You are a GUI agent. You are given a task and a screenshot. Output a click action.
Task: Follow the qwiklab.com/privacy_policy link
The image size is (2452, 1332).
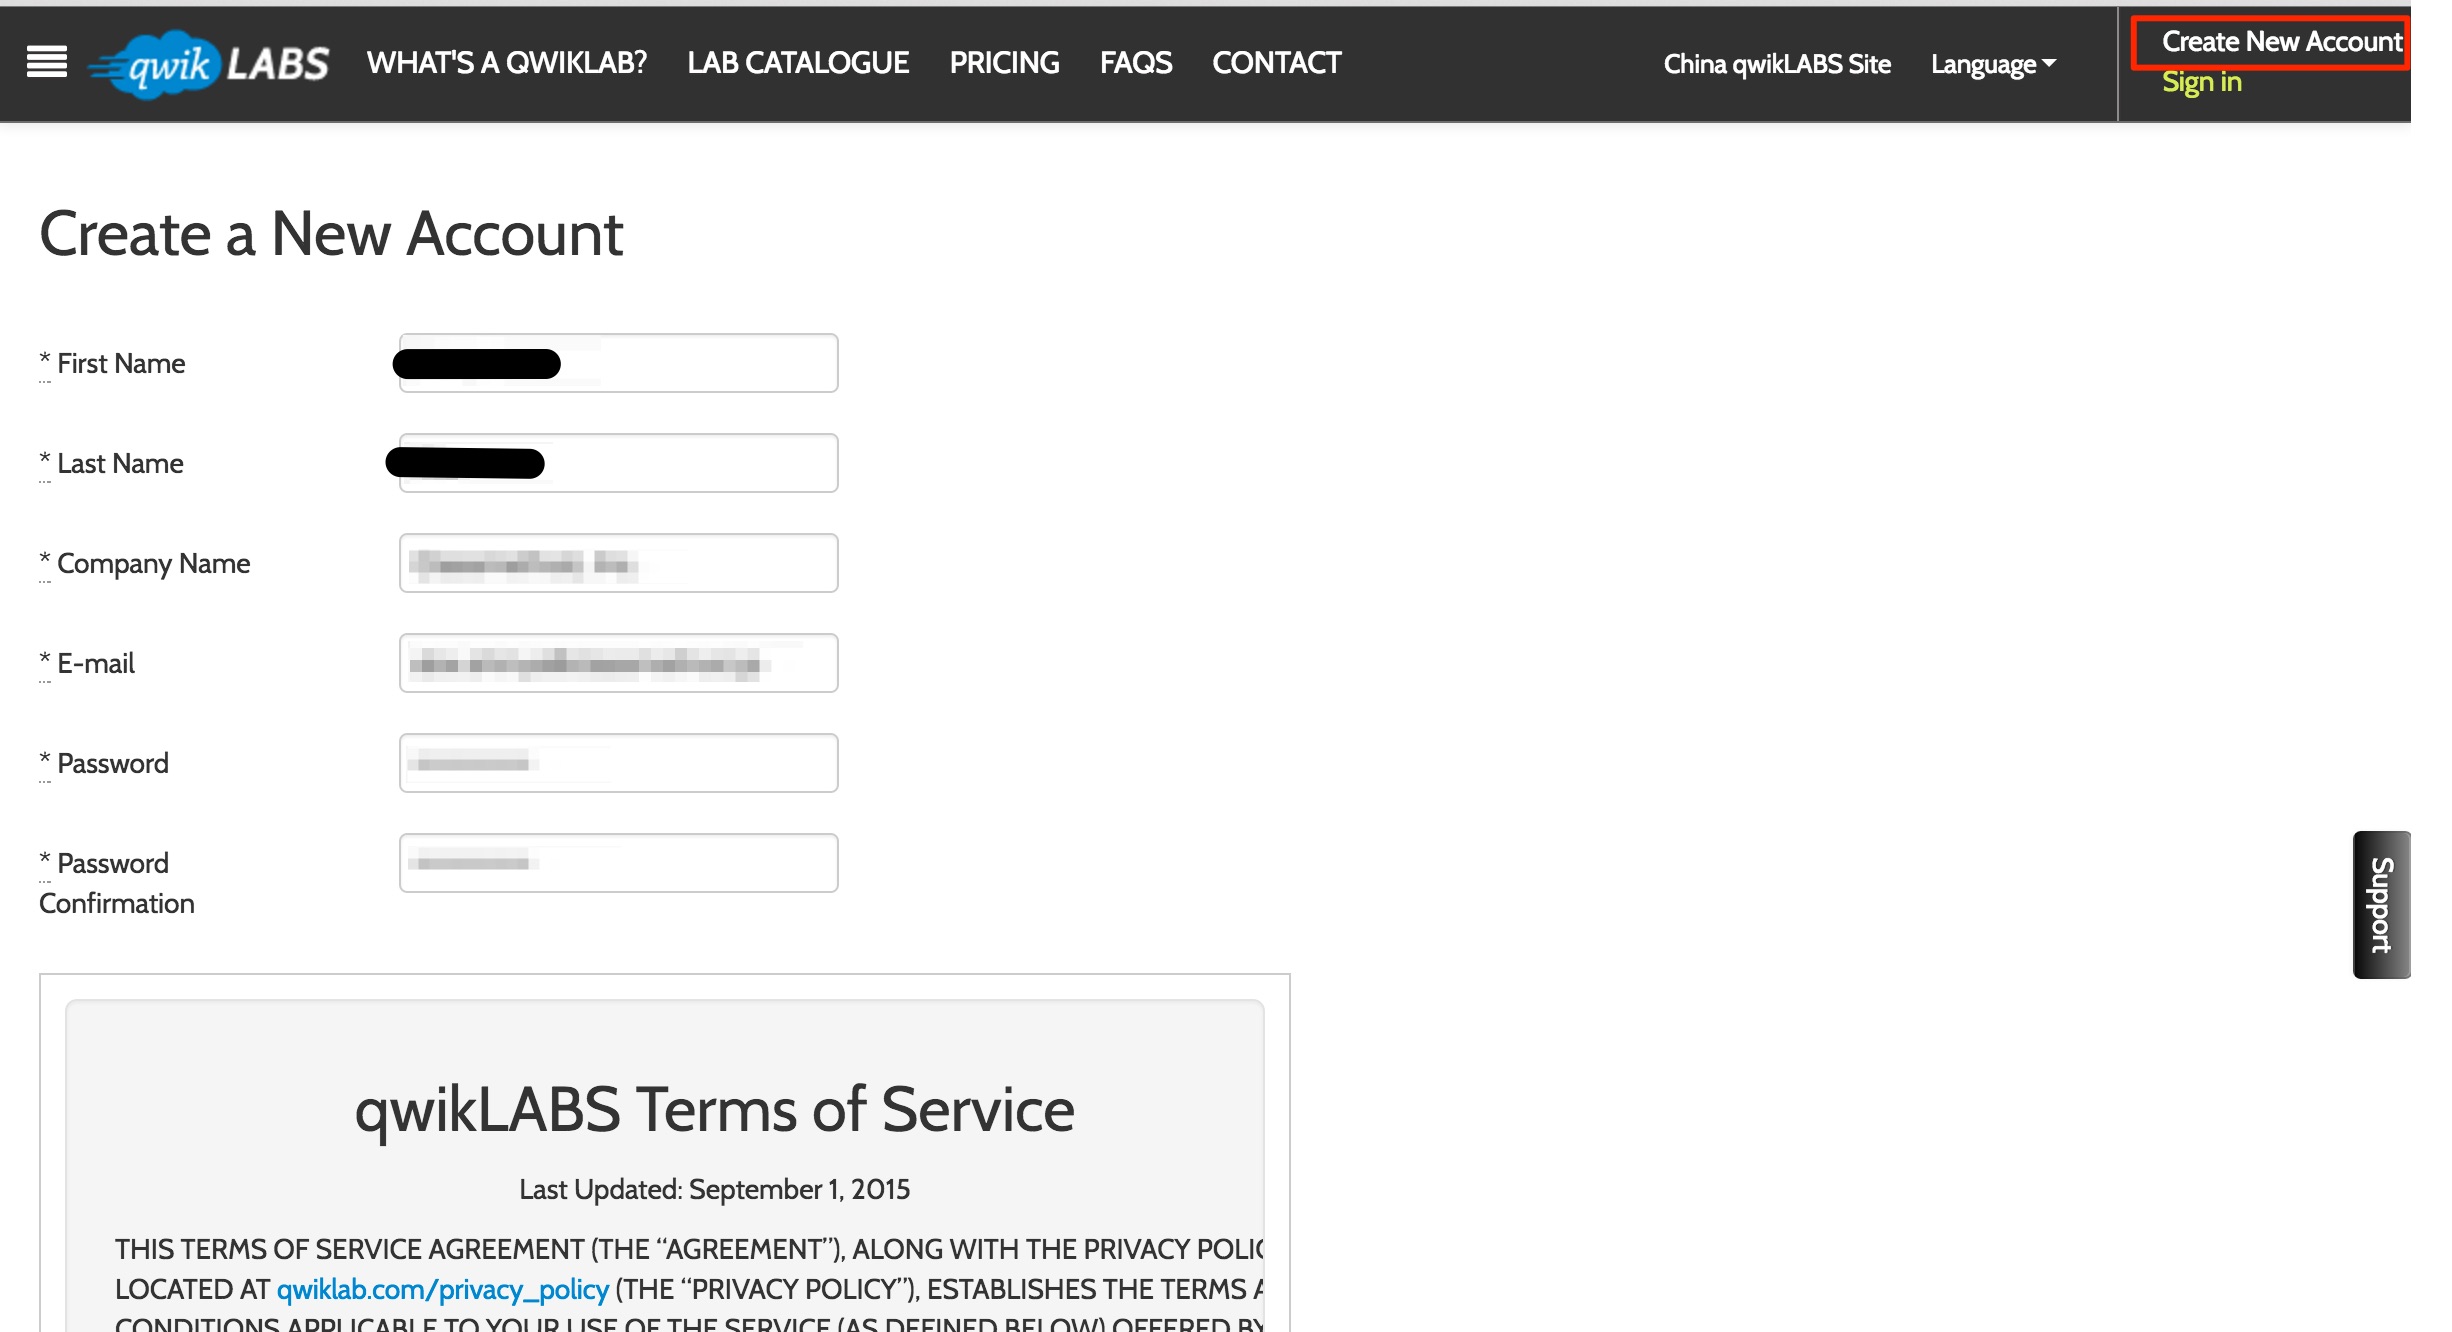(442, 1289)
